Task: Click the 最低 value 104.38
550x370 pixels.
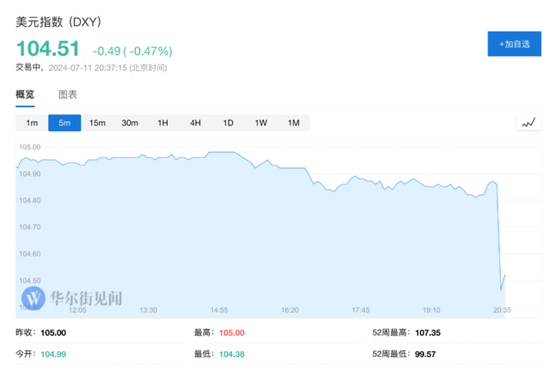Action: (x=232, y=354)
